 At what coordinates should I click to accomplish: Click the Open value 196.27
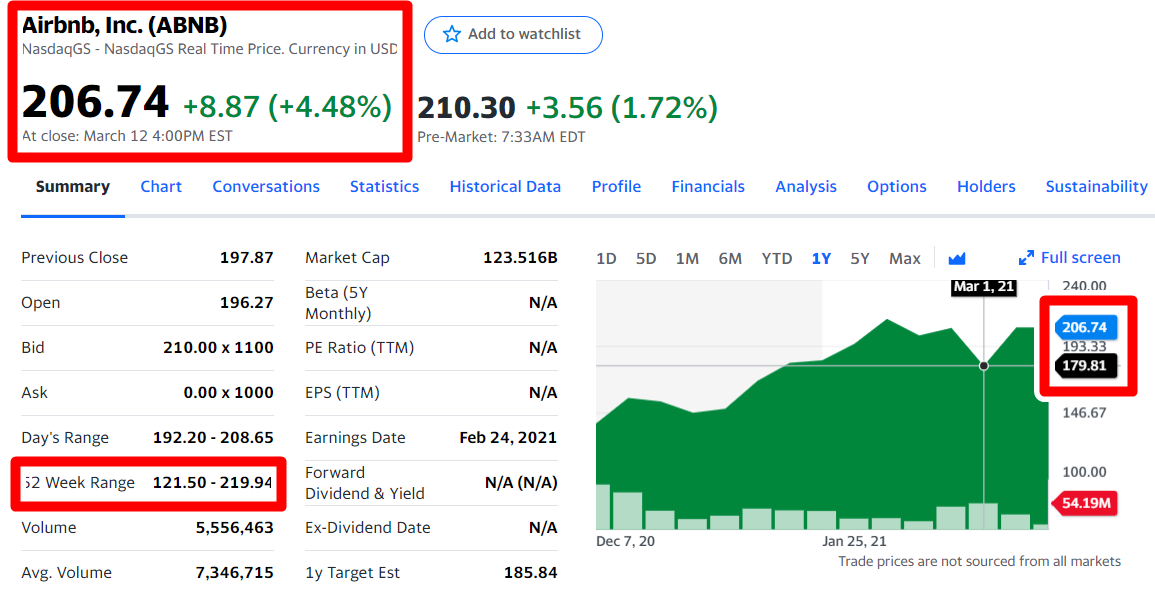click(247, 303)
